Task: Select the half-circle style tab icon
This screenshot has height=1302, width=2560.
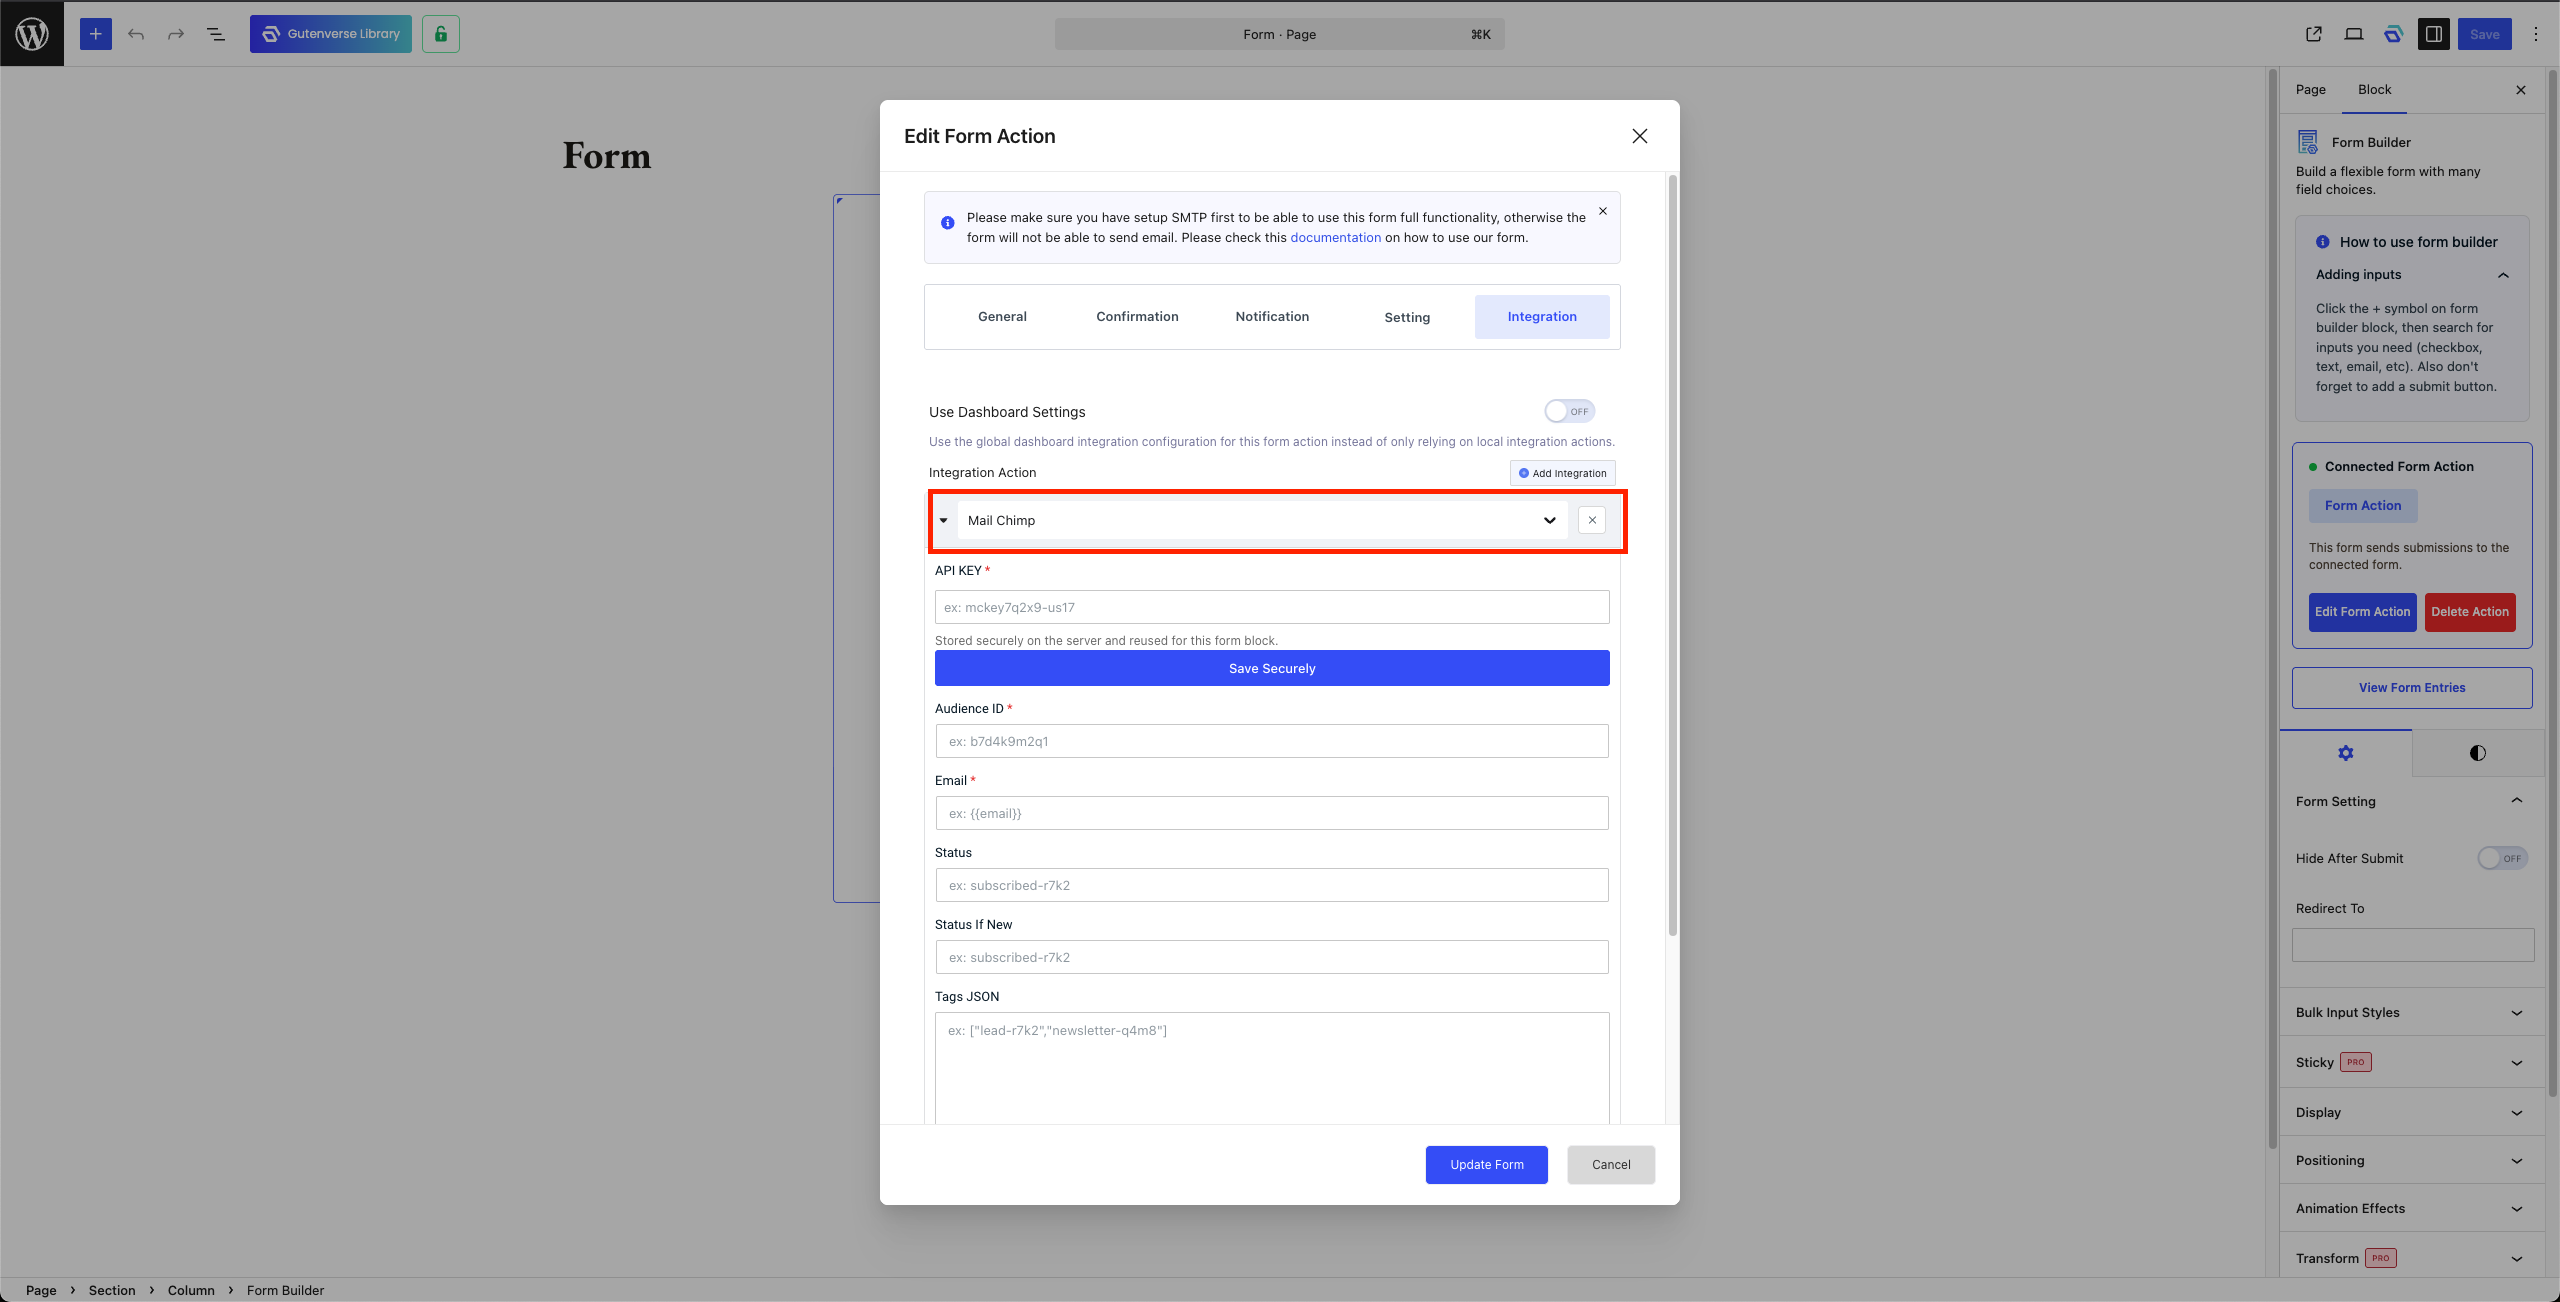Action: (x=2477, y=753)
